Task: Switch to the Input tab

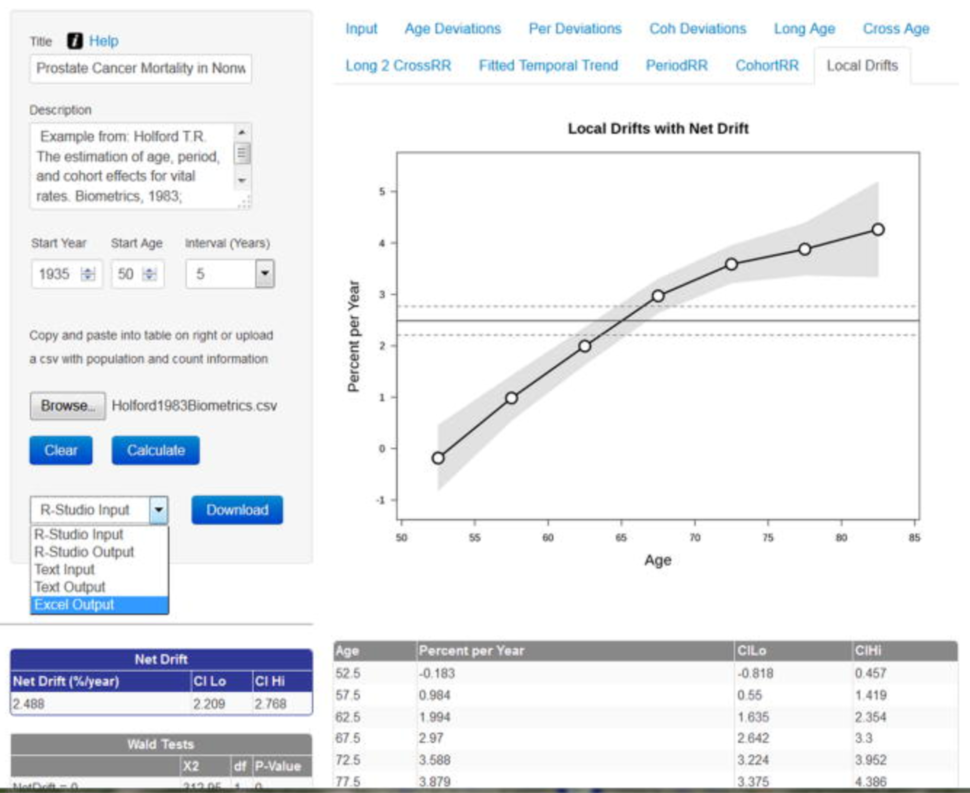Action: coord(361,29)
